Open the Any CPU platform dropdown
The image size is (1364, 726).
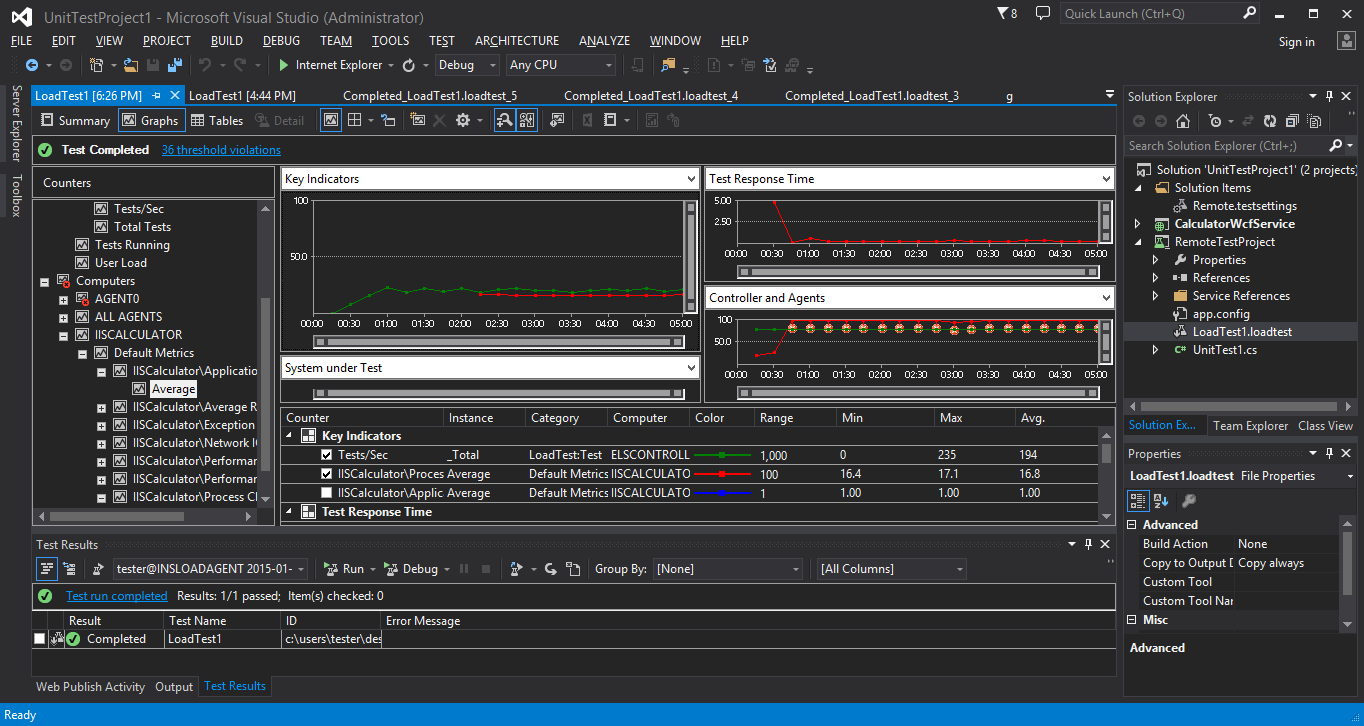pos(560,65)
